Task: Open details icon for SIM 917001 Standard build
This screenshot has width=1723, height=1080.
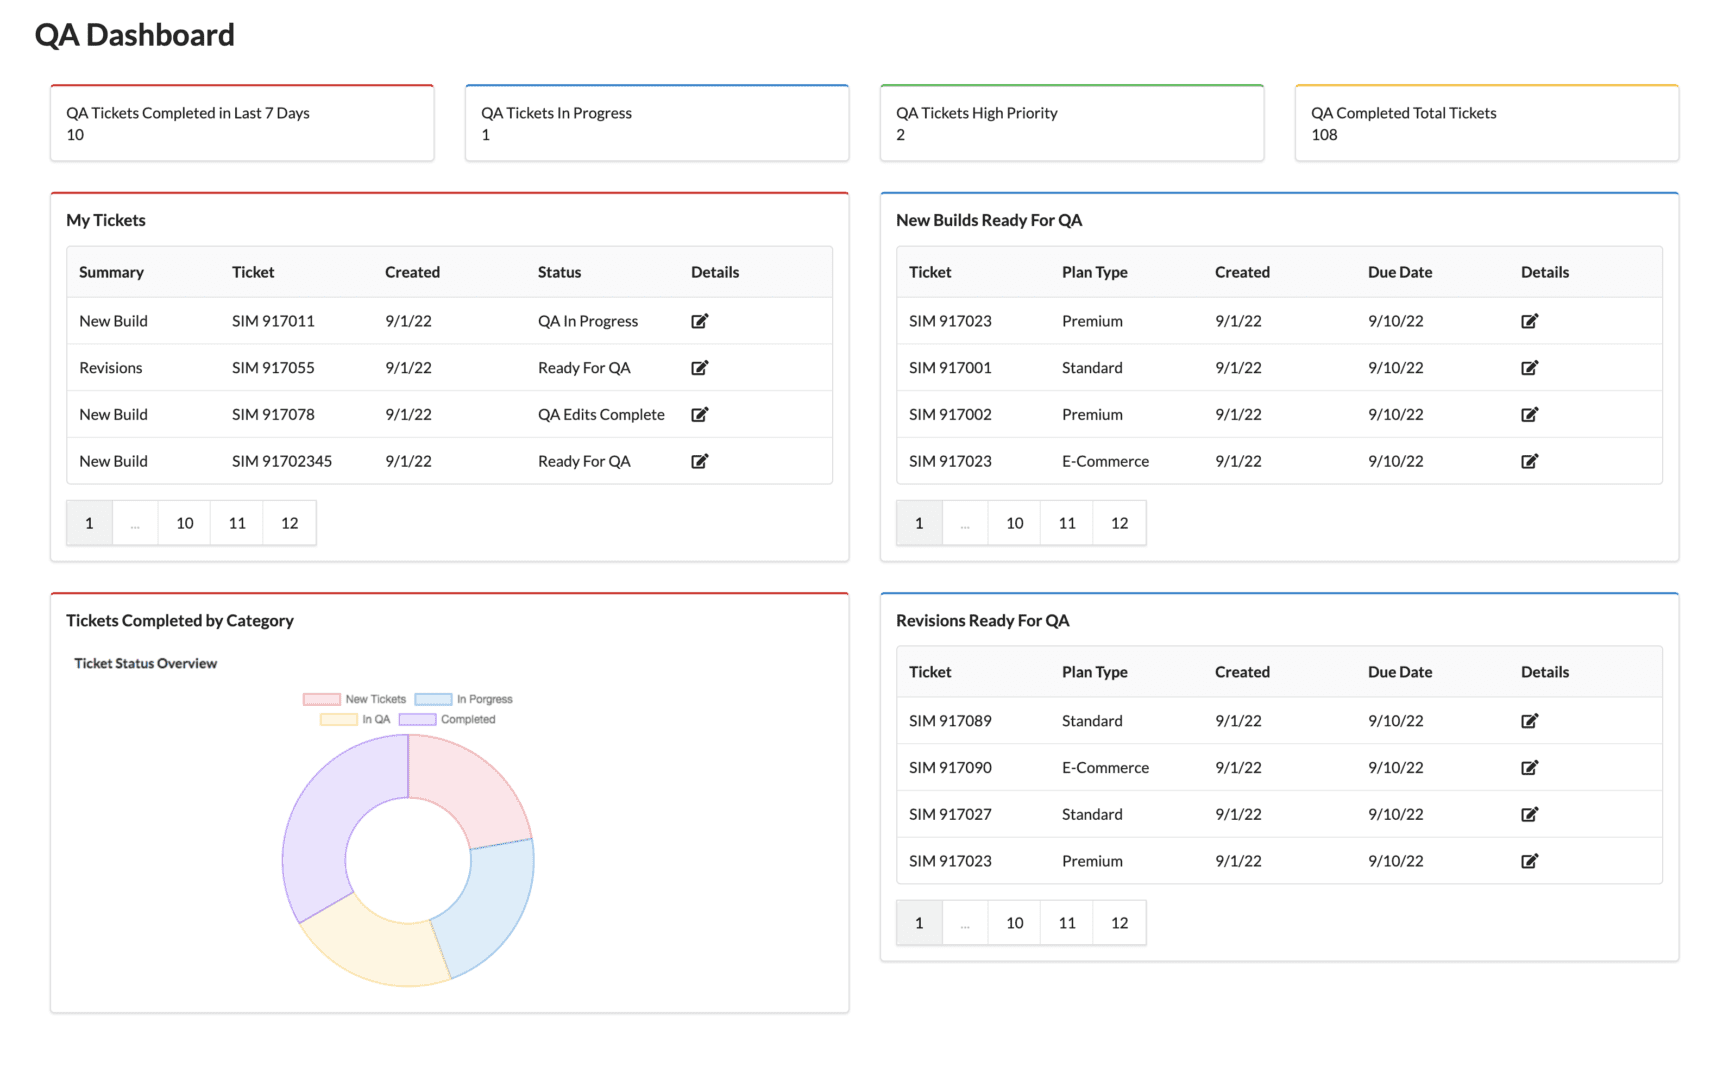Action: tap(1529, 368)
